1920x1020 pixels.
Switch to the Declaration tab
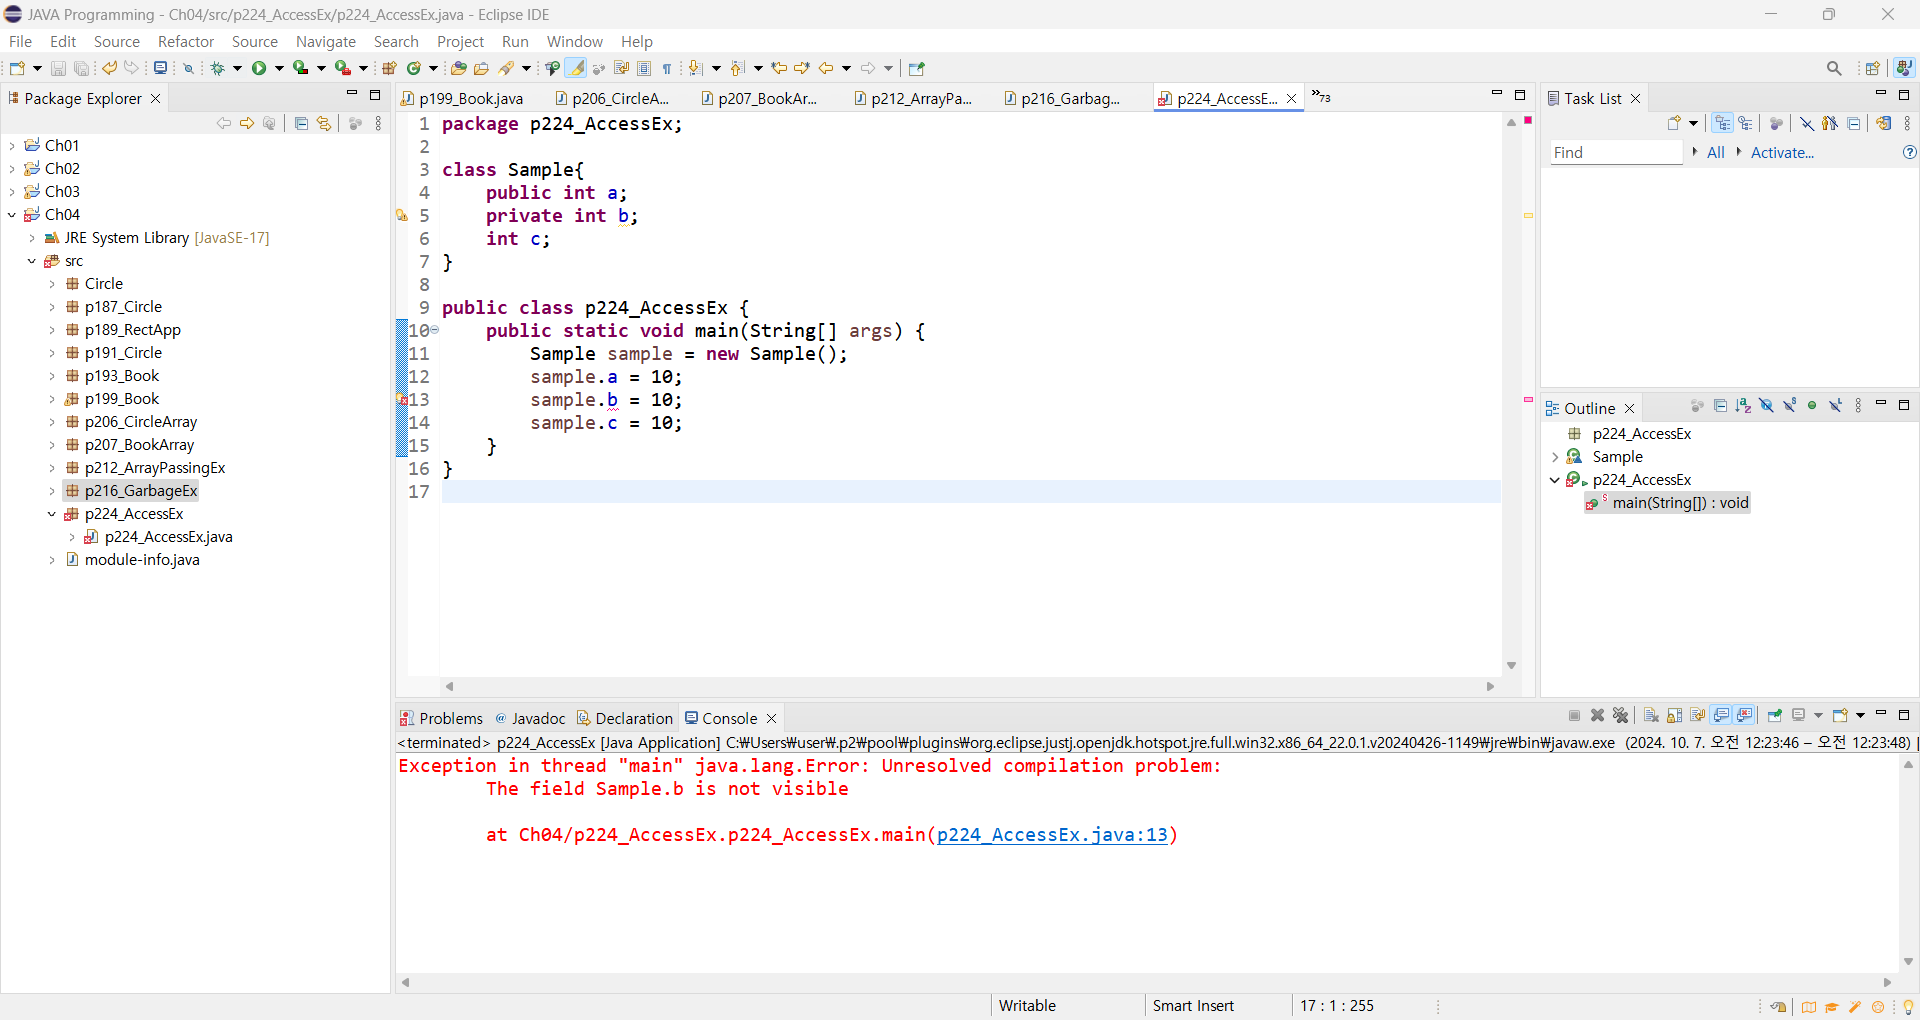625,718
